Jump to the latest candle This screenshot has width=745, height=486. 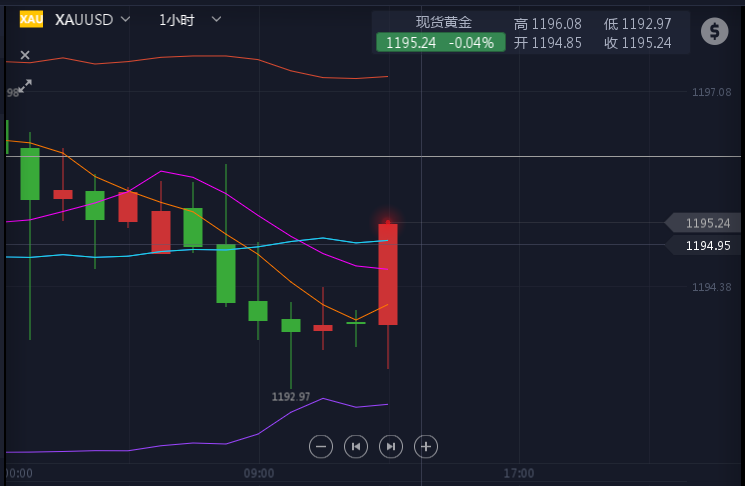coord(391,447)
